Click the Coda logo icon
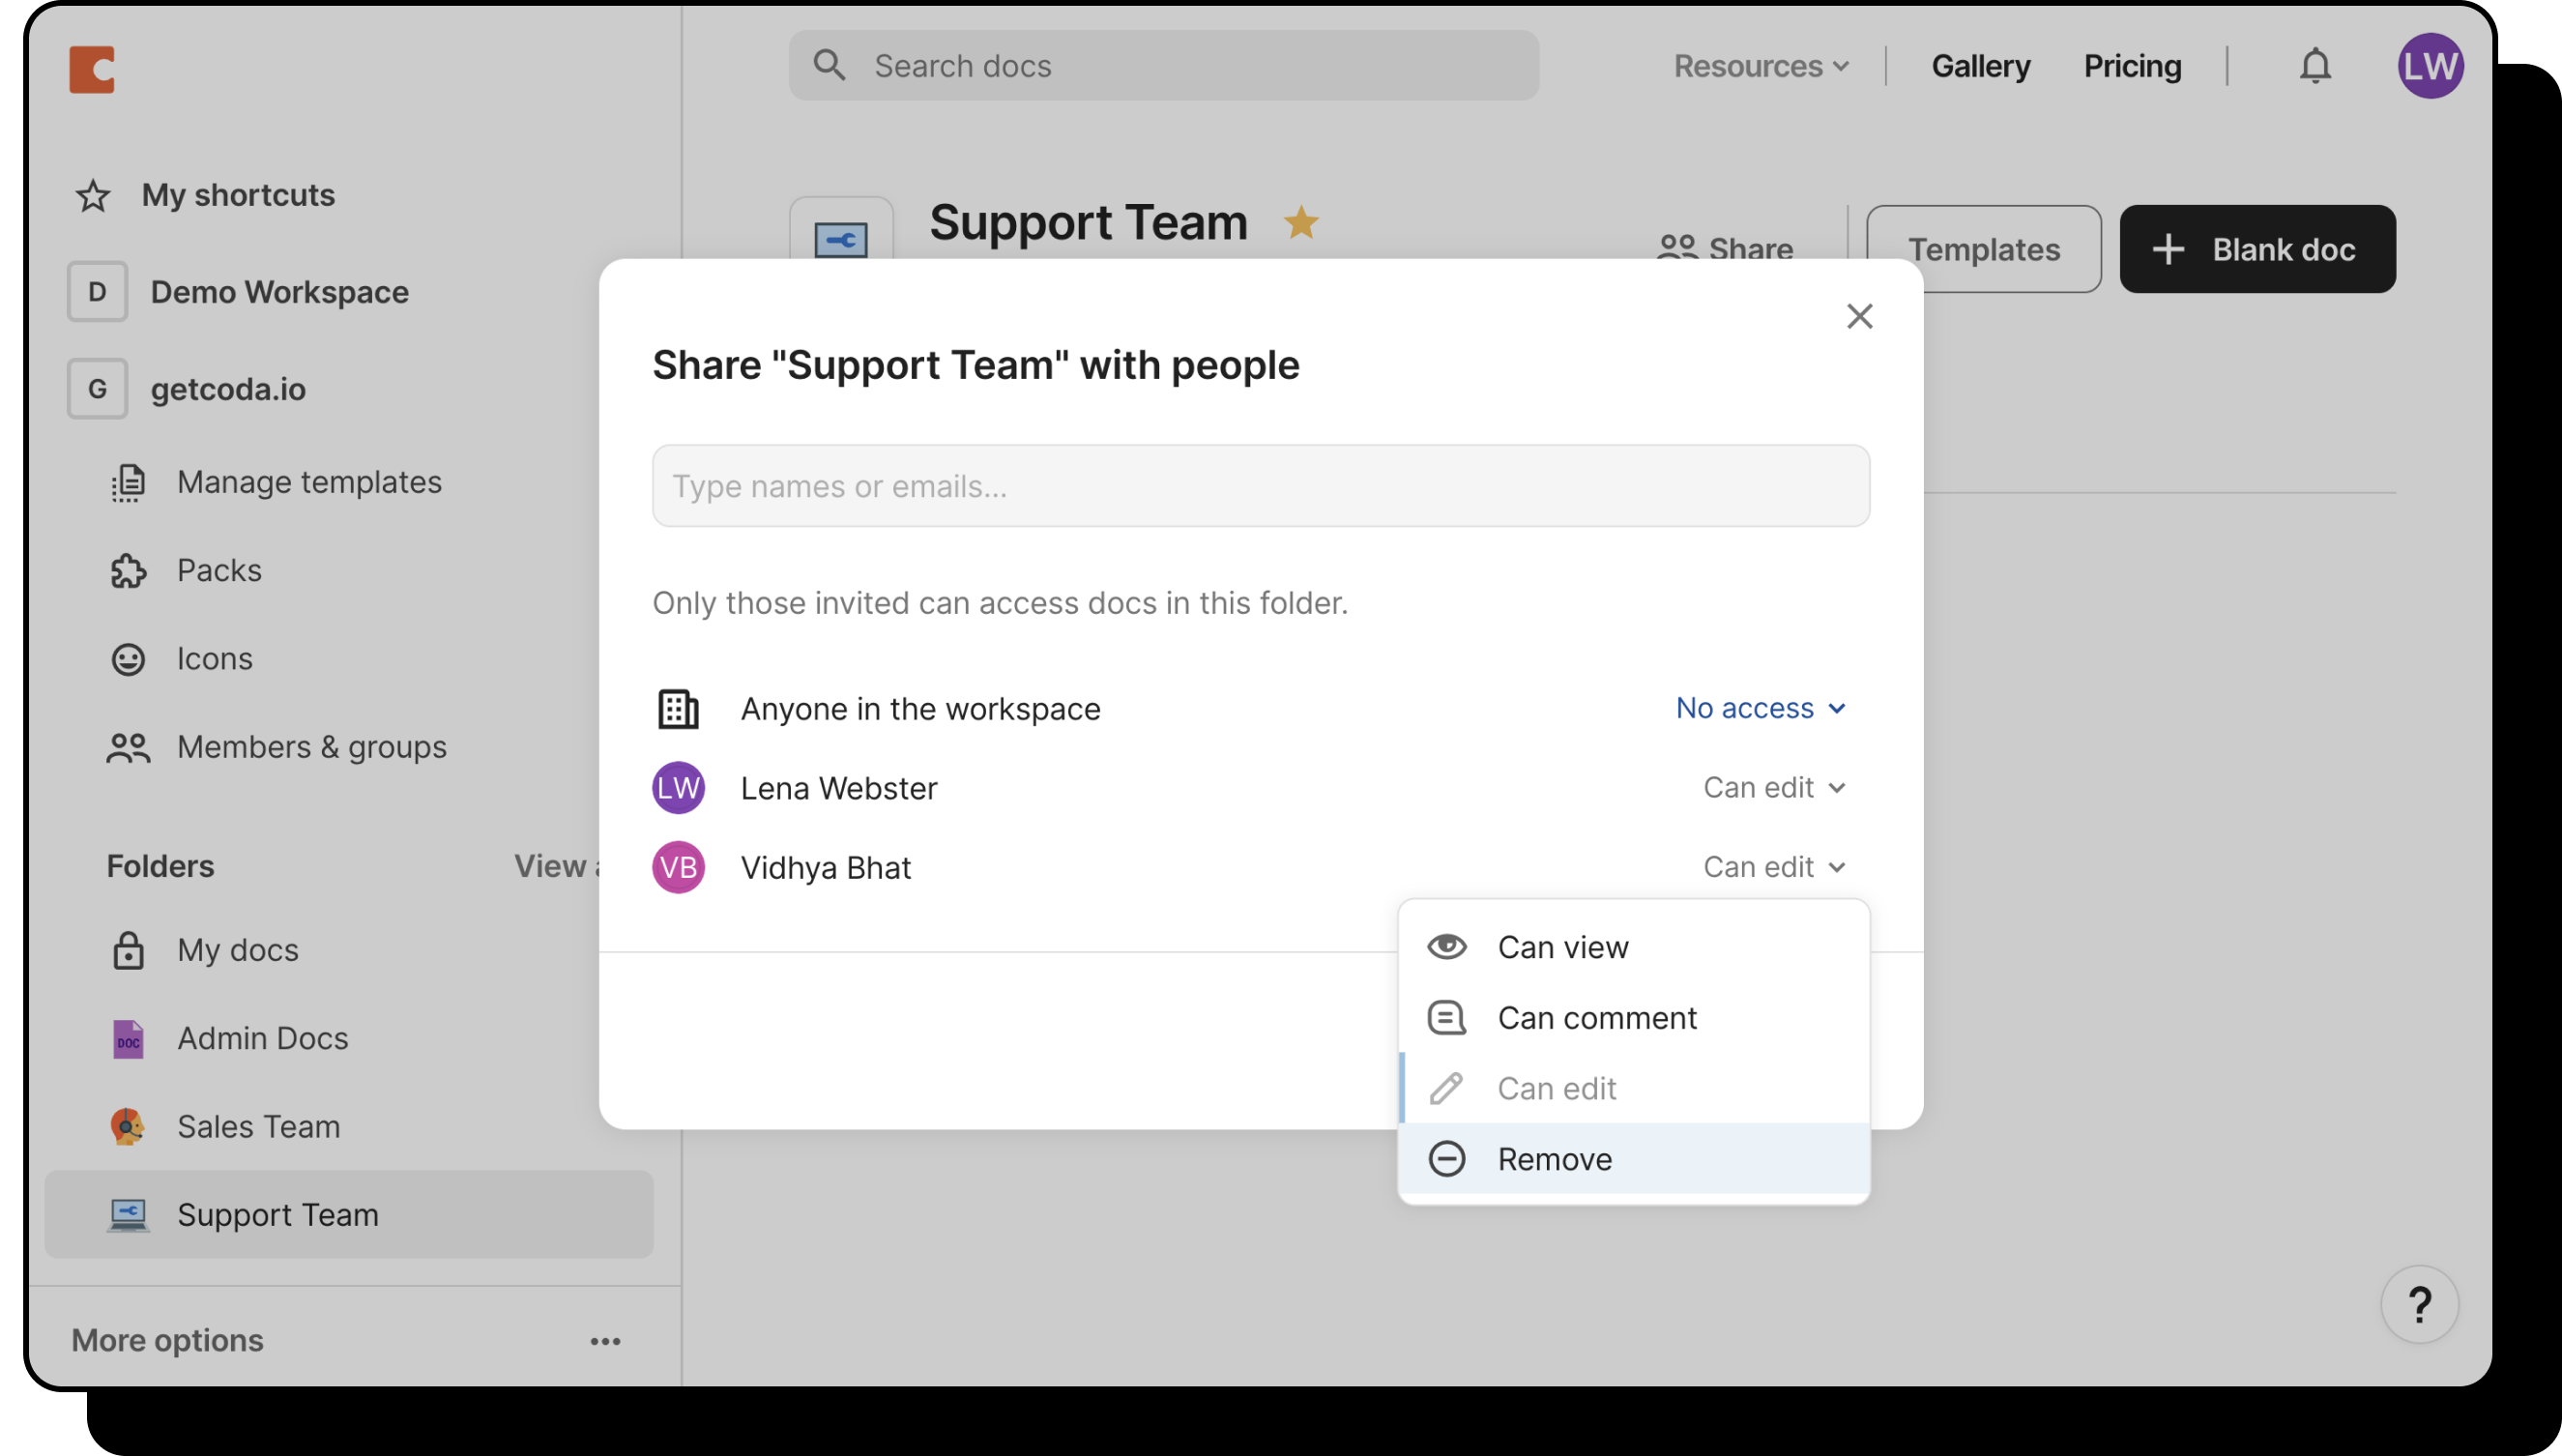2562x1456 pixels. tap(92, 69)
